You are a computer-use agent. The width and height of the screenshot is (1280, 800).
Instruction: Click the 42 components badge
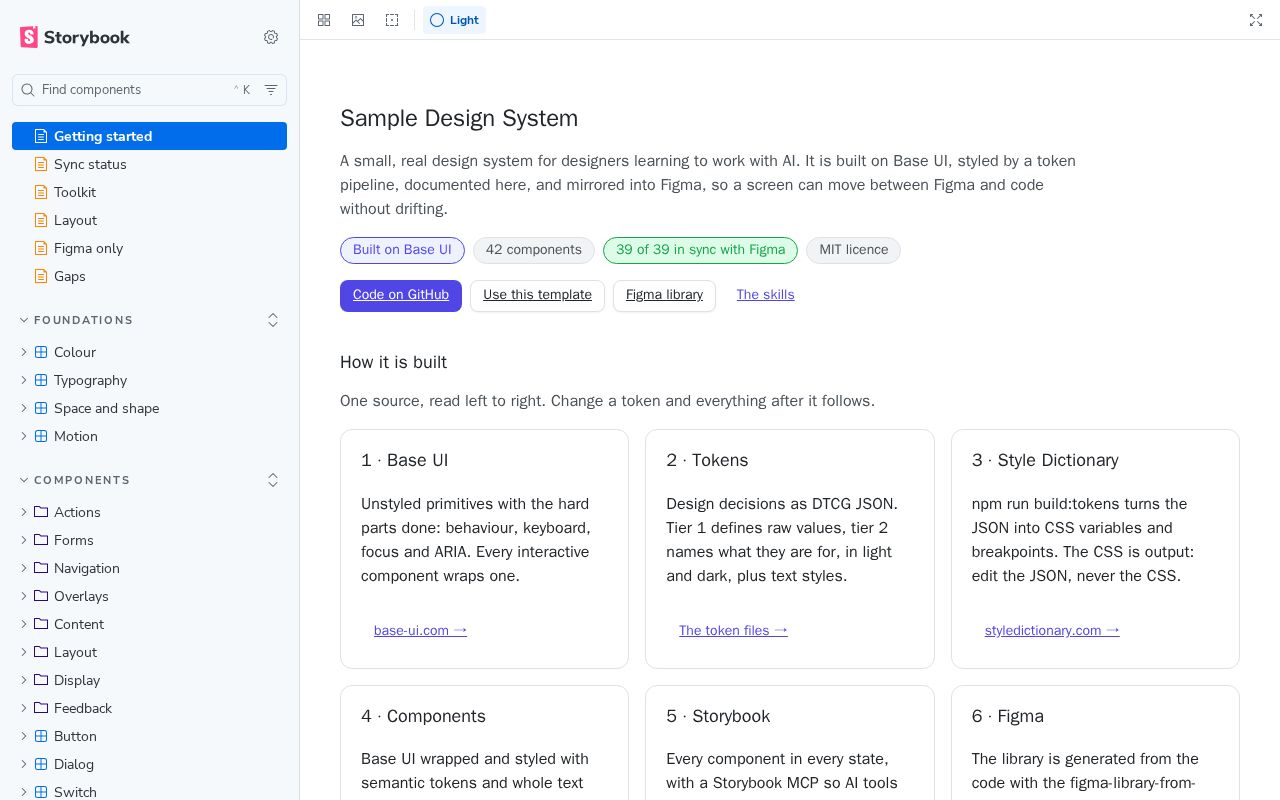pos(534,250)
